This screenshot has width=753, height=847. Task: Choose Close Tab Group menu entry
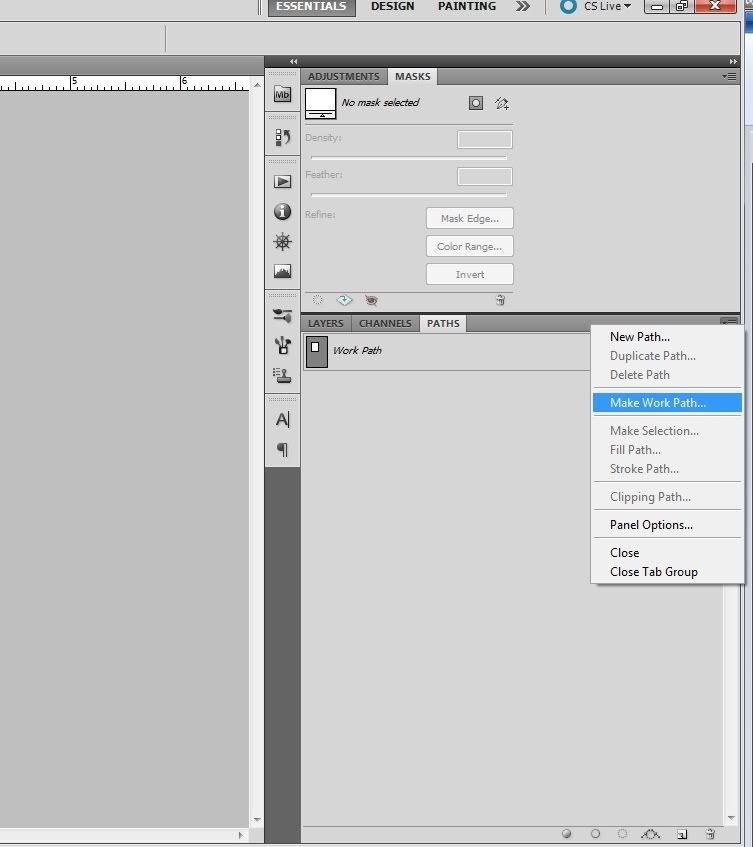[667, 572]
